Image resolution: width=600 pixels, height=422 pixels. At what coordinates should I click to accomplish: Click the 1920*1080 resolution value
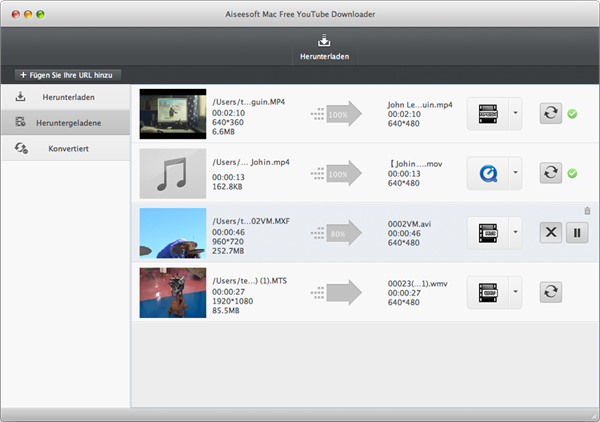233,301
